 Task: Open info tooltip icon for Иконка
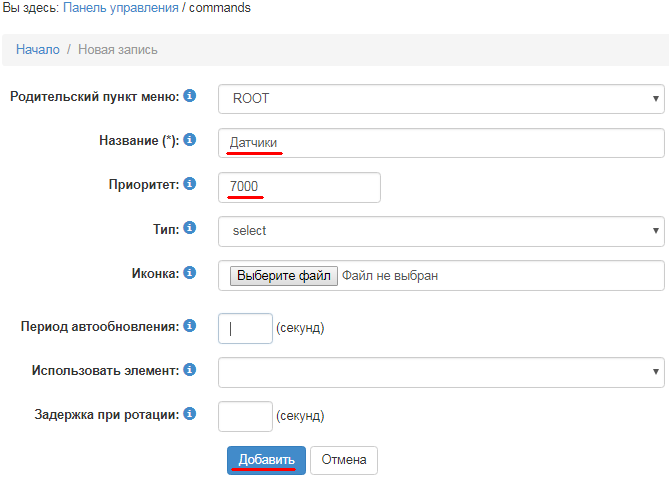(x=190, y=272)
